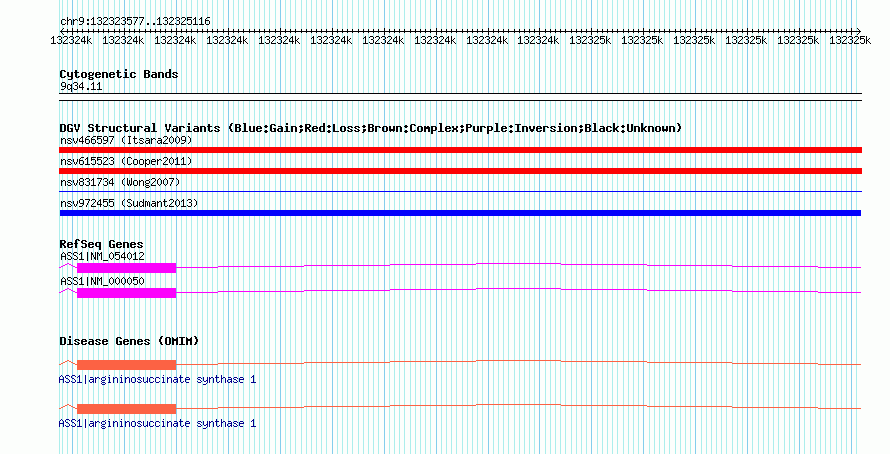Click the magenta exon block of NM_054012
This screenshot has width=890, height=454.
[127, 268]
